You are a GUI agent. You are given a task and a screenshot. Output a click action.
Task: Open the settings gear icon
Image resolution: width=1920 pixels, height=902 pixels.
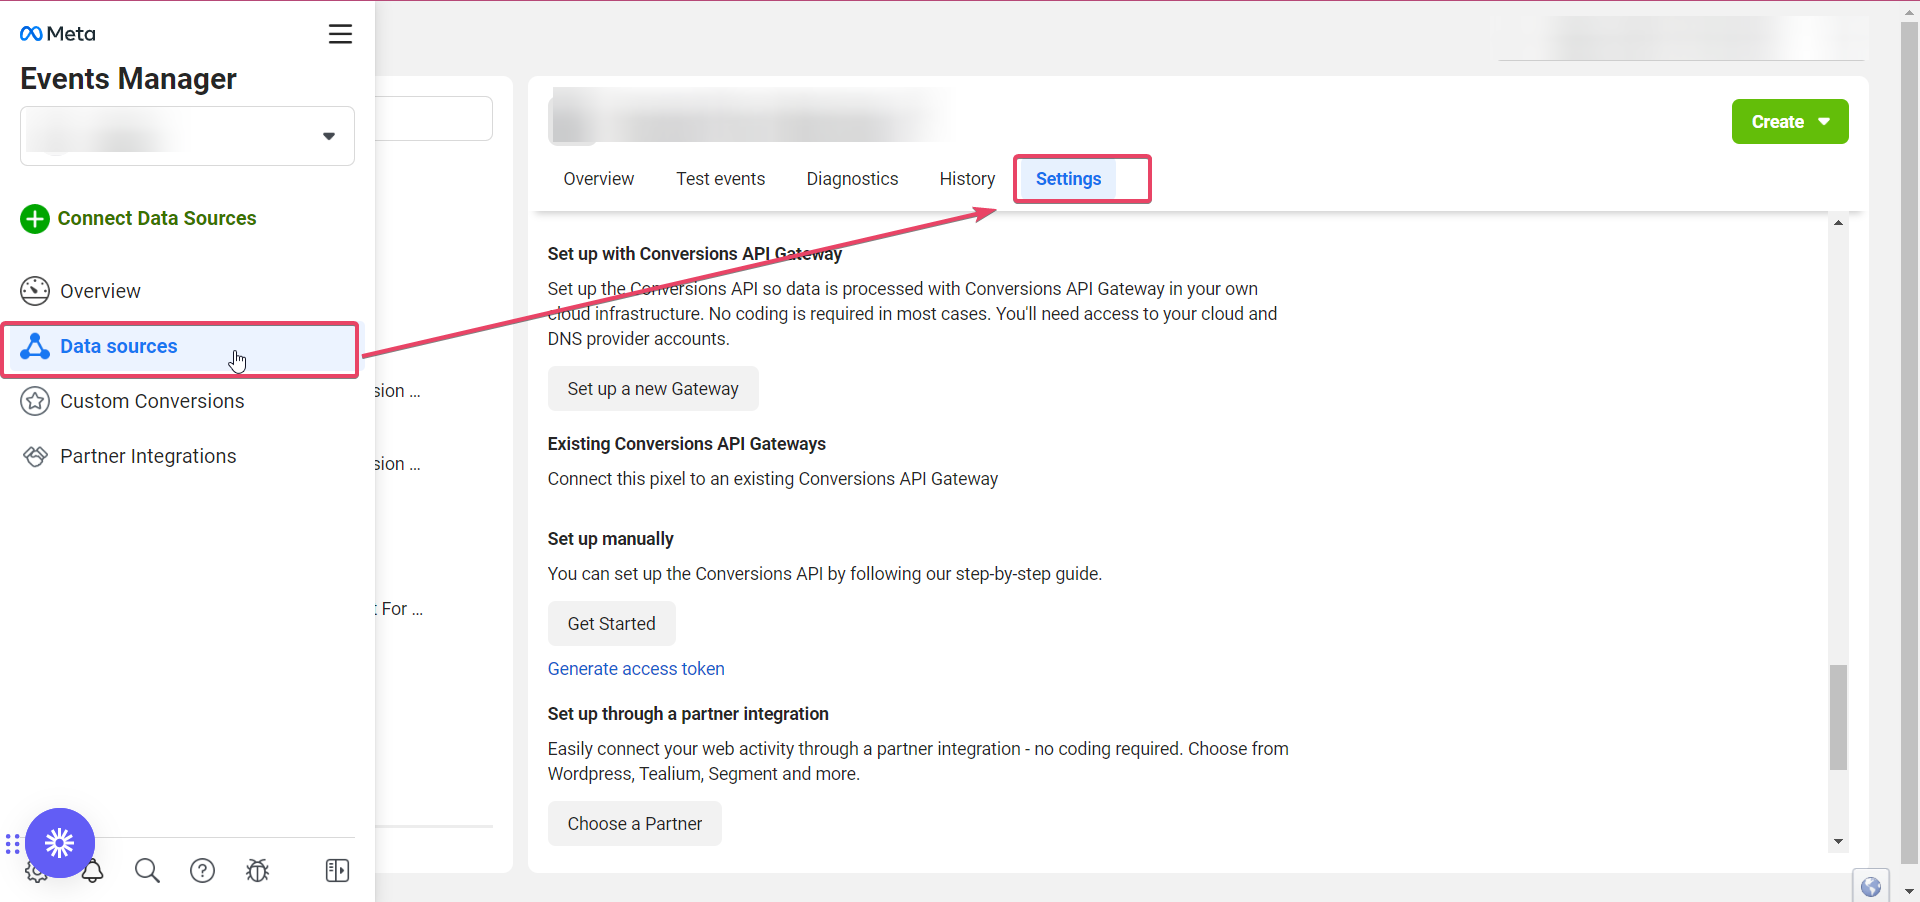tap(35, 874)
